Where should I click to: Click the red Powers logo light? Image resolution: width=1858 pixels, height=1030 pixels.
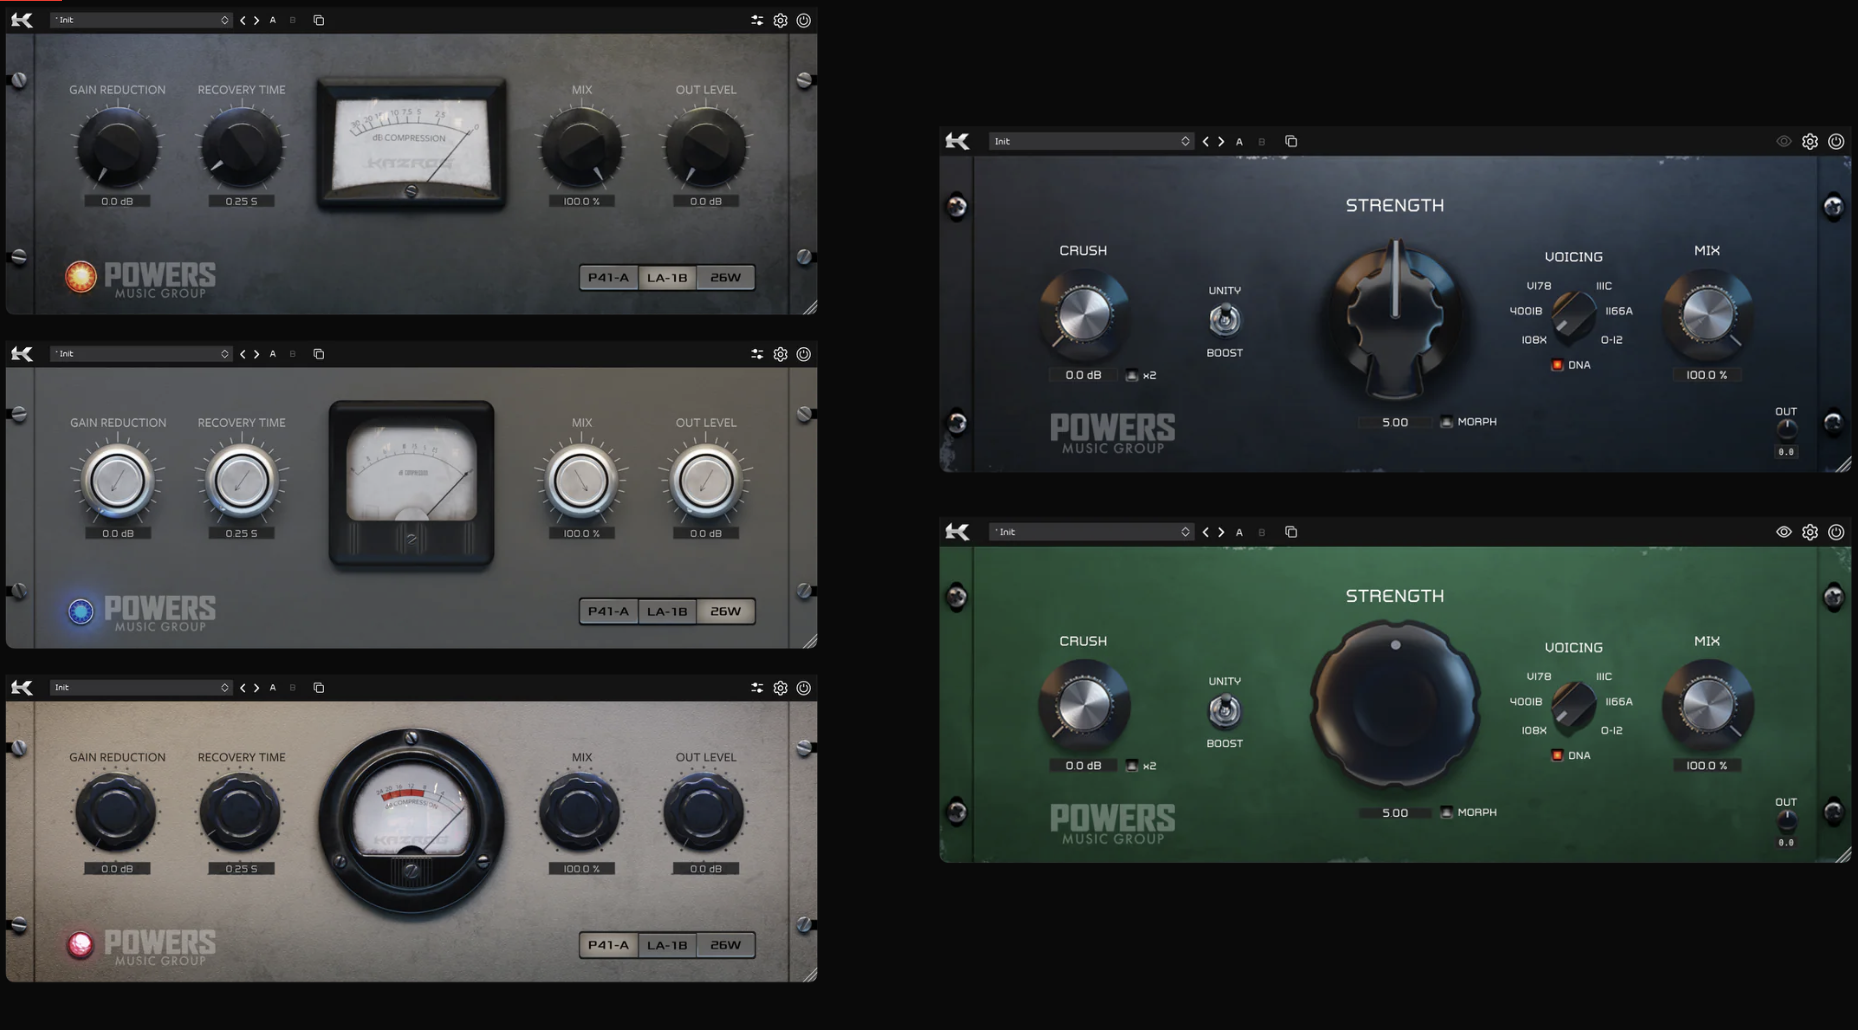coord(81,944)
